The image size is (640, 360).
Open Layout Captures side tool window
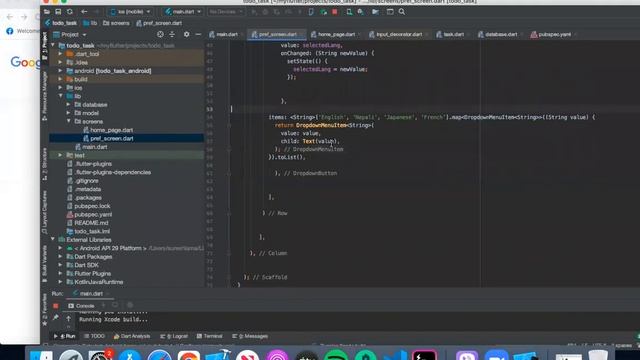44,212
